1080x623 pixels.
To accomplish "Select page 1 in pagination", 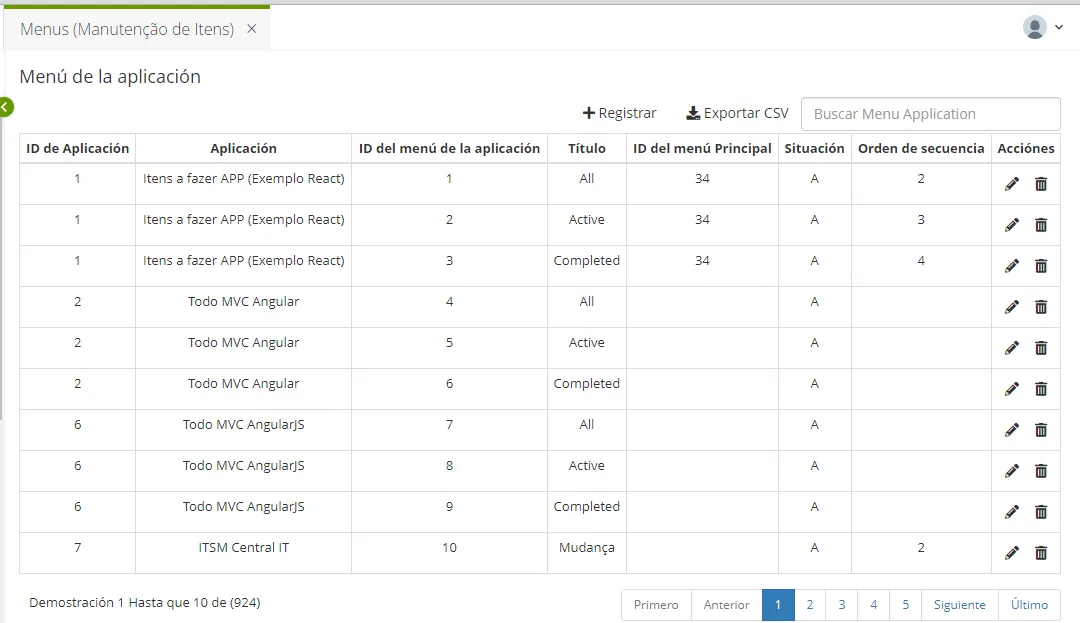I will tap(778, 604).
